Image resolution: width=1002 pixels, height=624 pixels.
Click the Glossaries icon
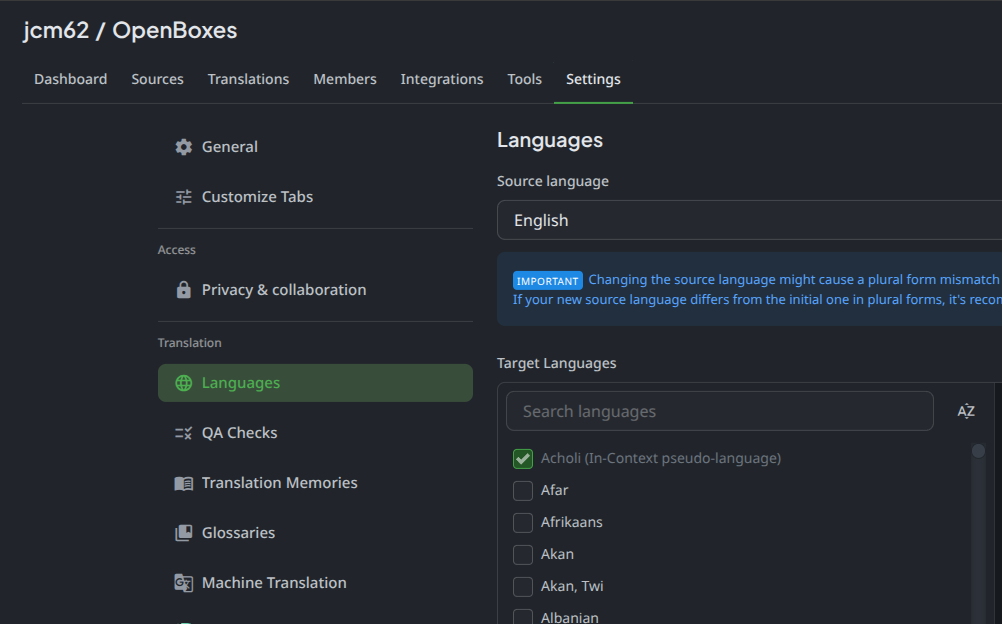coord(183,533)
